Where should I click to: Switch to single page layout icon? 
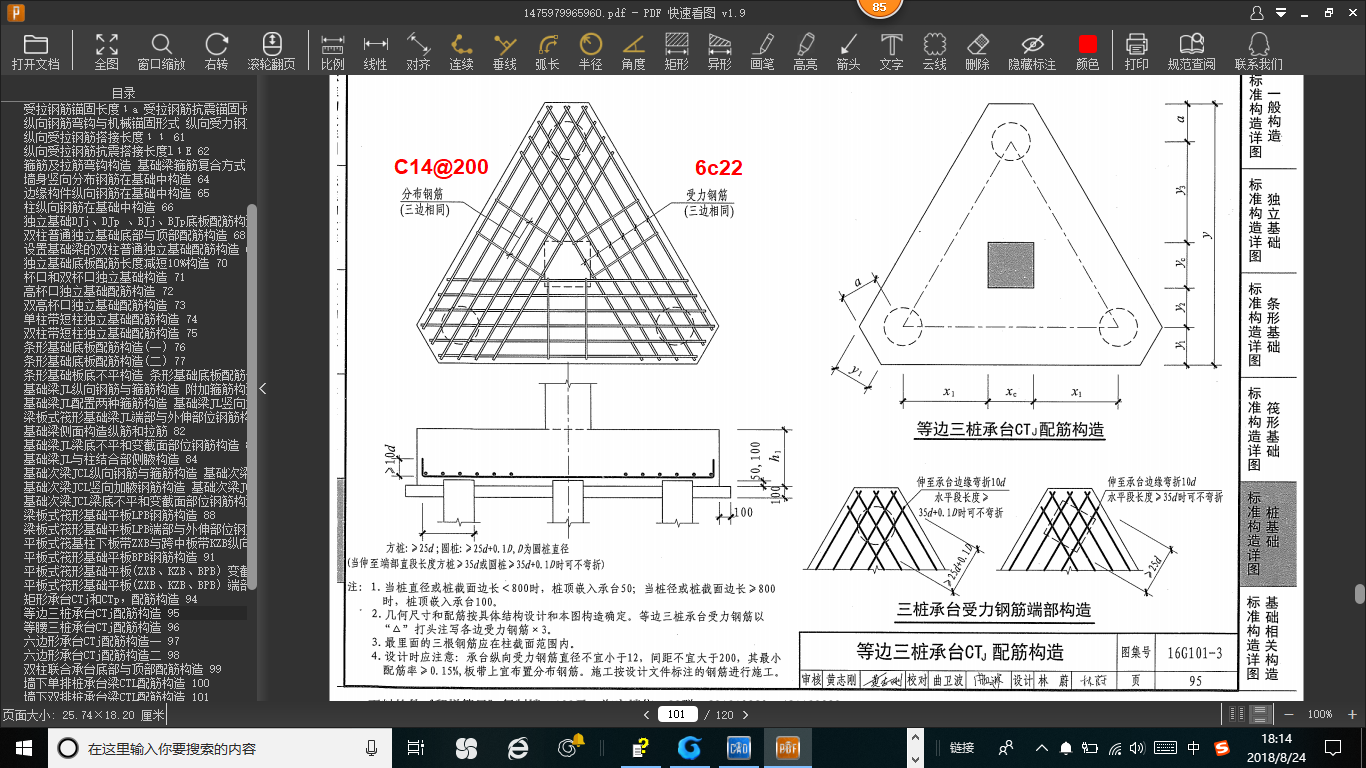point(1235,714)
